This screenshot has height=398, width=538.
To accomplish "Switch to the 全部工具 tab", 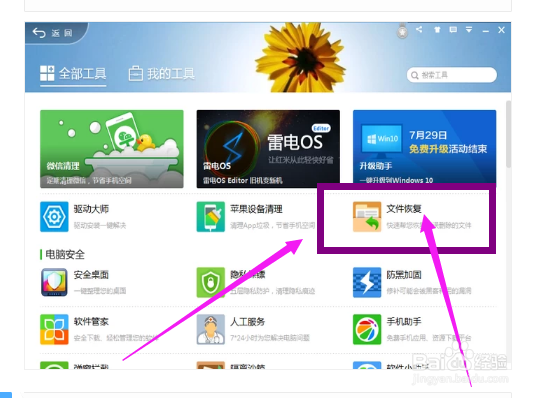I will [x=73, y=73].
